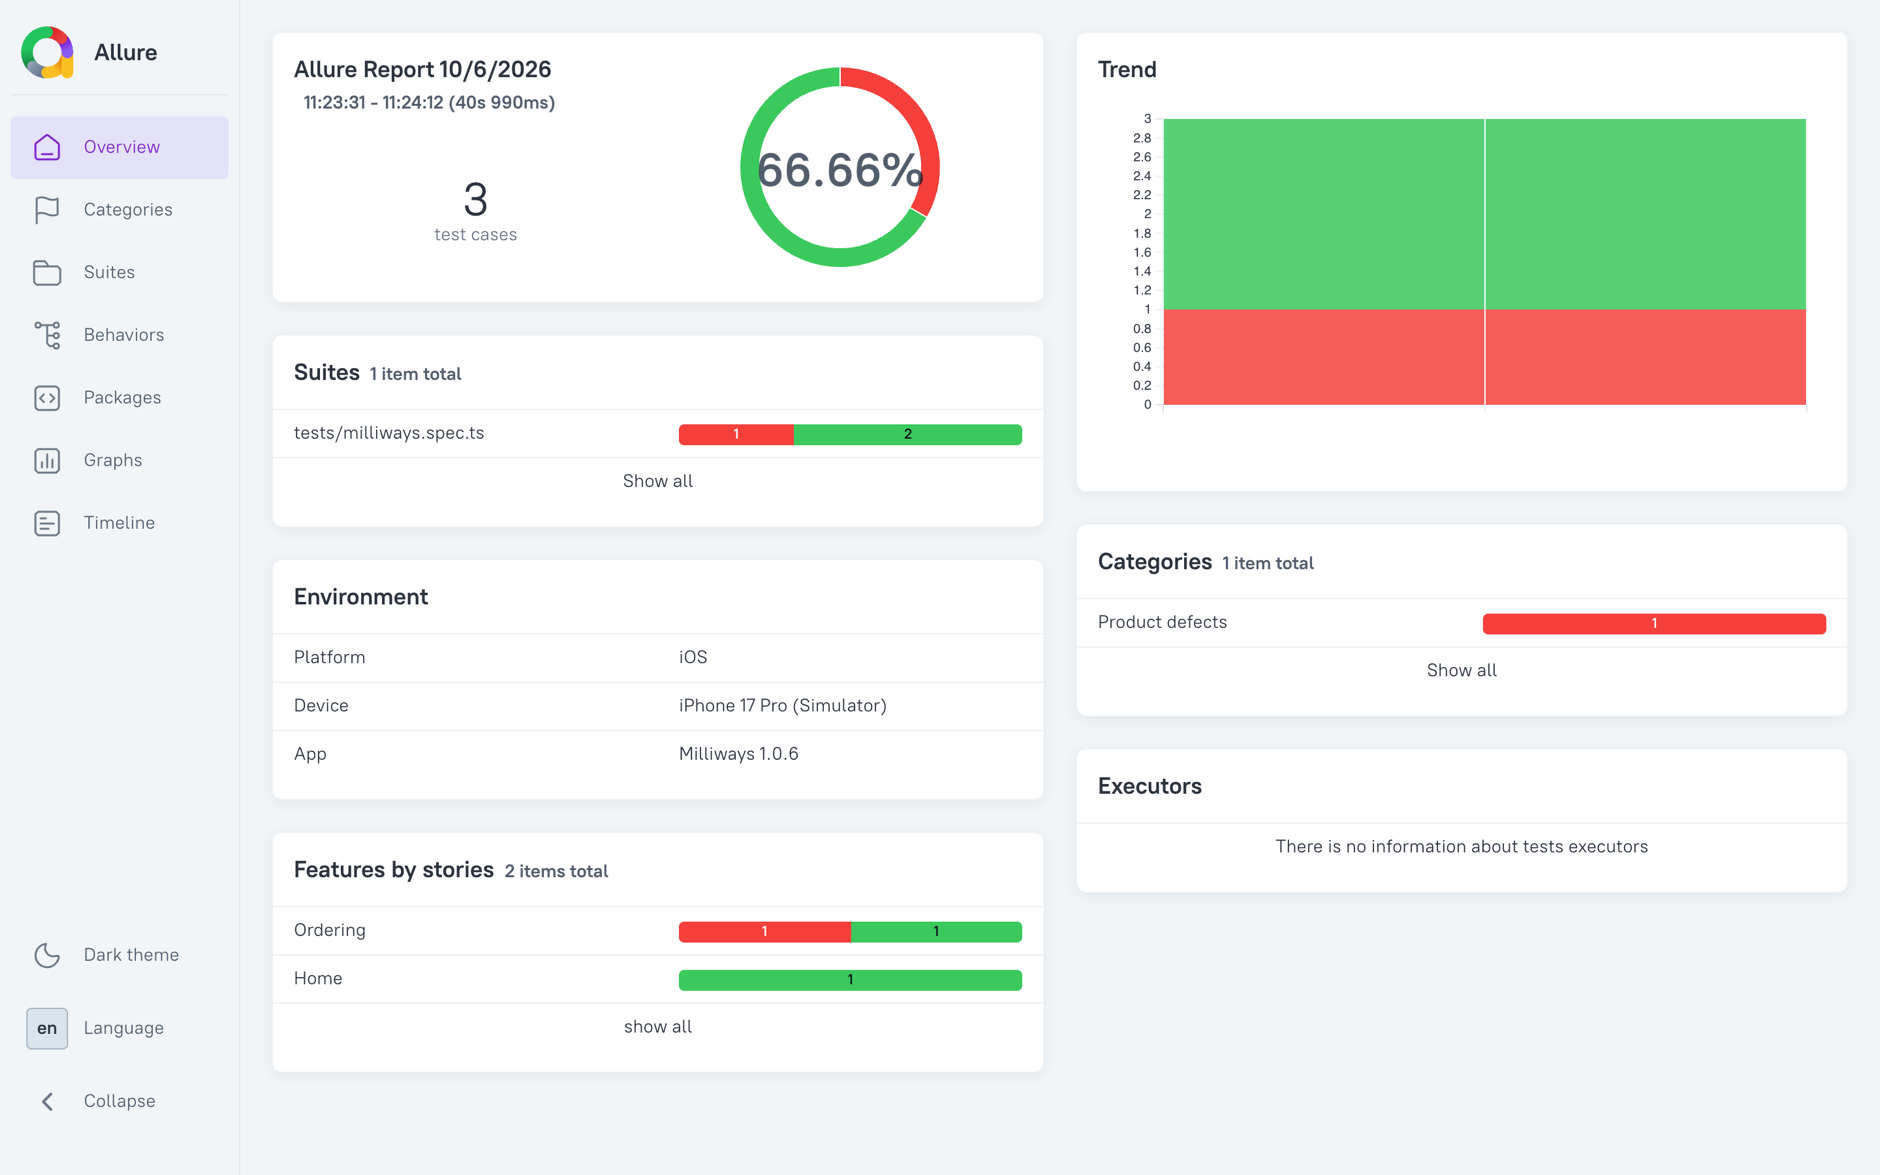Open Overview via its home icon

(47, 147)
